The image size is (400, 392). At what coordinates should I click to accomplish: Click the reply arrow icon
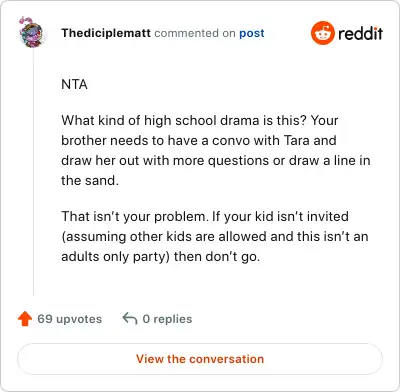point(130,319)
